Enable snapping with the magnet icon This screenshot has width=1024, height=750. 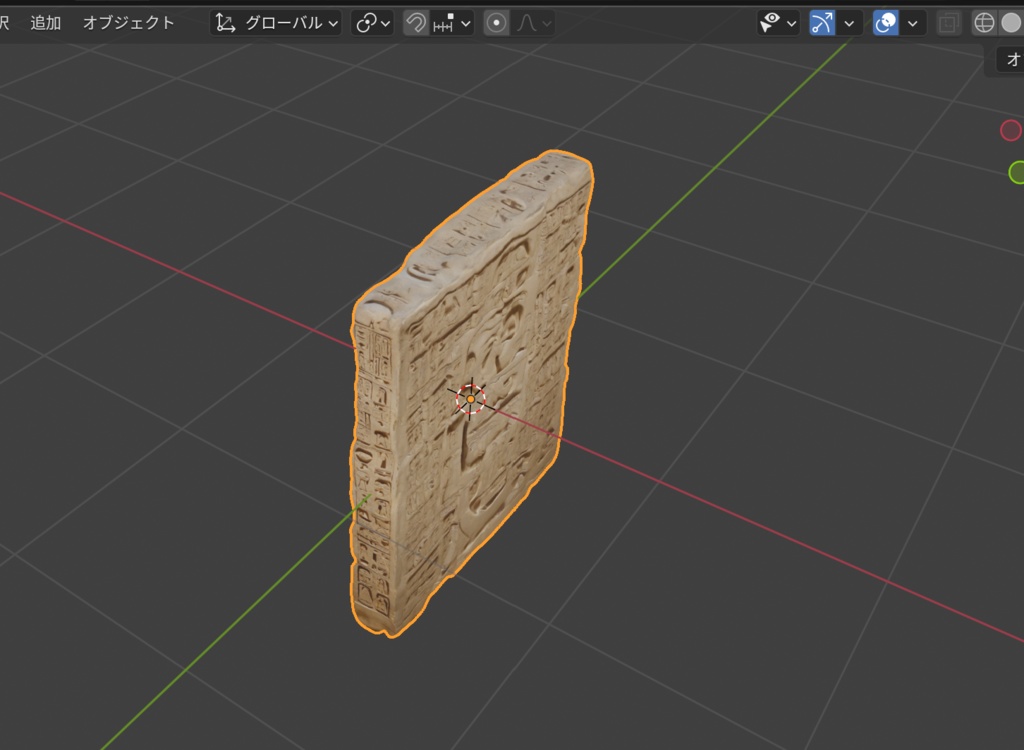(x=417, y=23)
